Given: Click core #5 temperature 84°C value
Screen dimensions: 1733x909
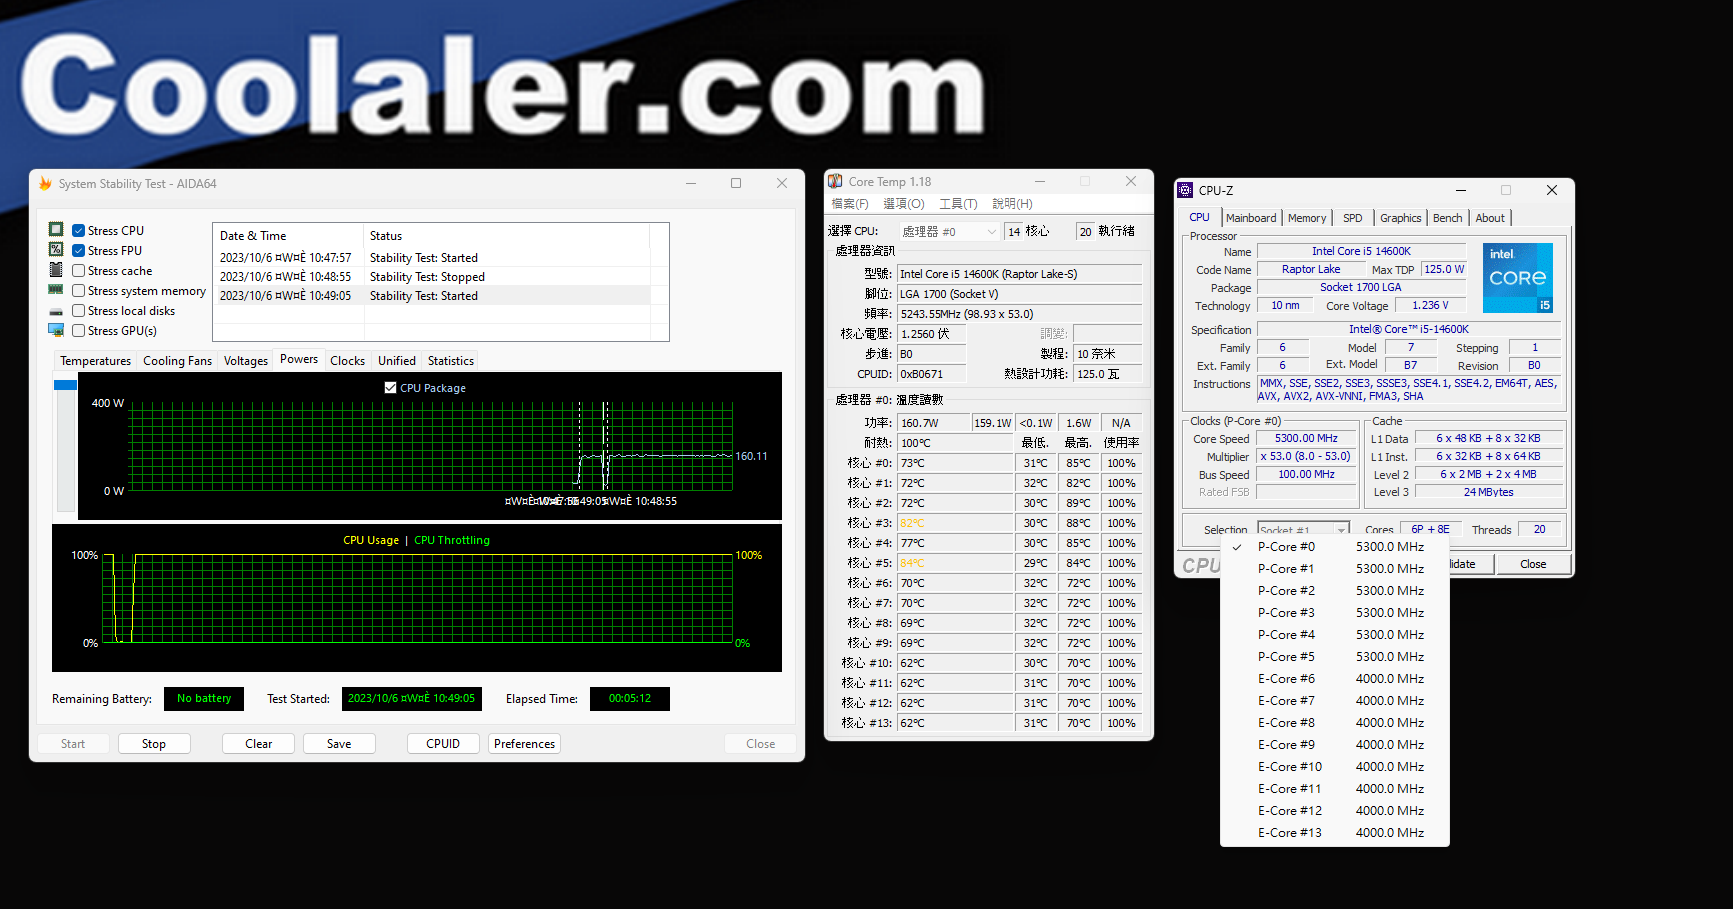Looking at the screenshot, I should coord(955,563).
